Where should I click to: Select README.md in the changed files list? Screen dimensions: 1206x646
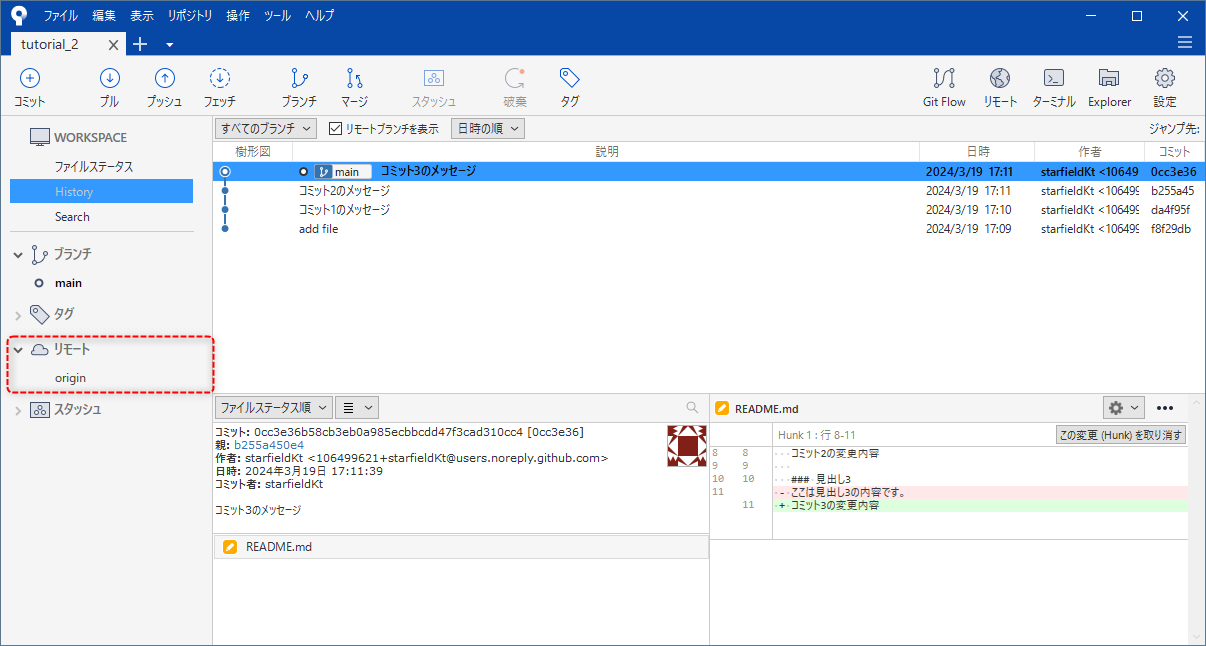[x=461, y=547]
